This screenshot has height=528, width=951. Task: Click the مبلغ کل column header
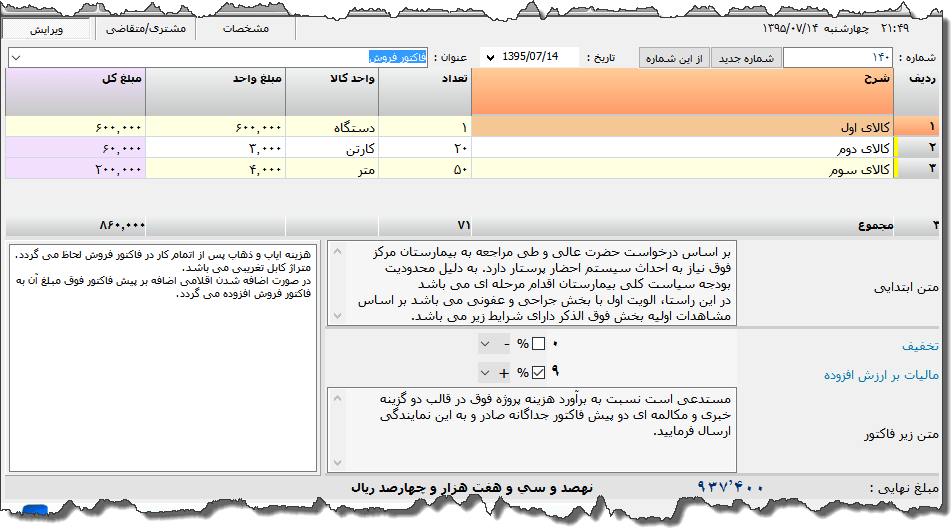(x=75, y=92)
